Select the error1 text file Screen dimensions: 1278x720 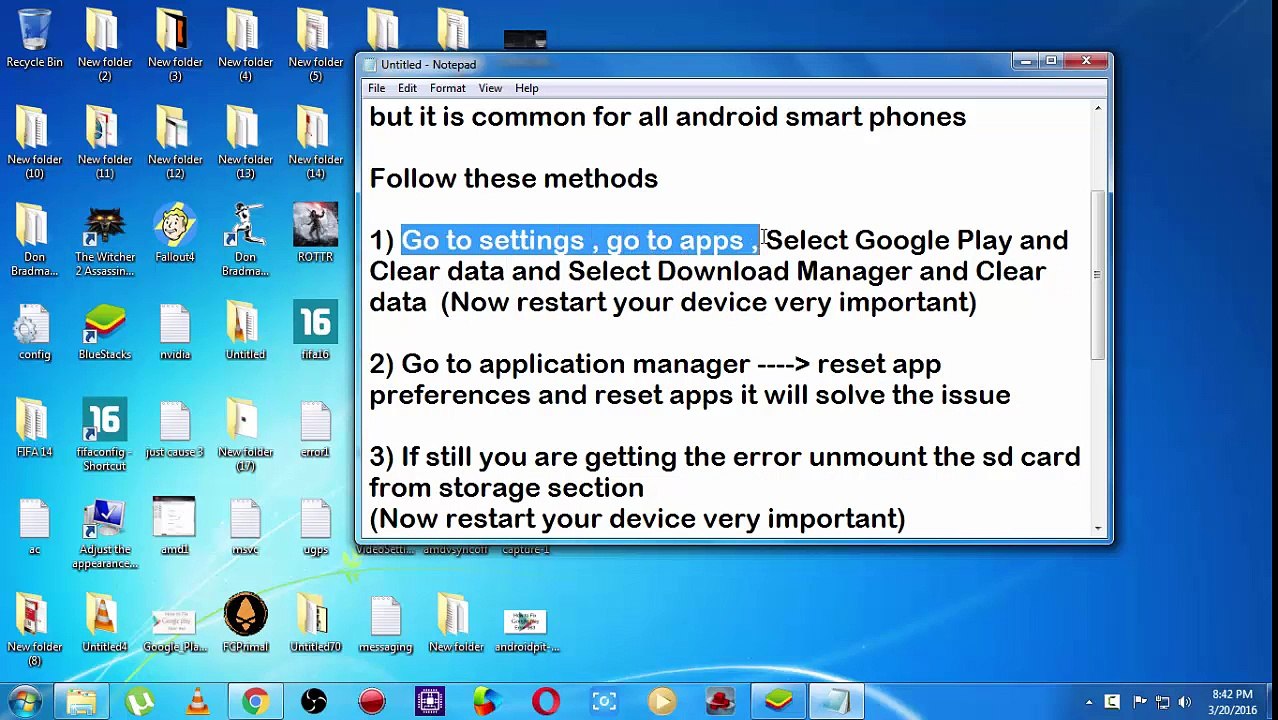pyautogui.click(x=315, y=429)
